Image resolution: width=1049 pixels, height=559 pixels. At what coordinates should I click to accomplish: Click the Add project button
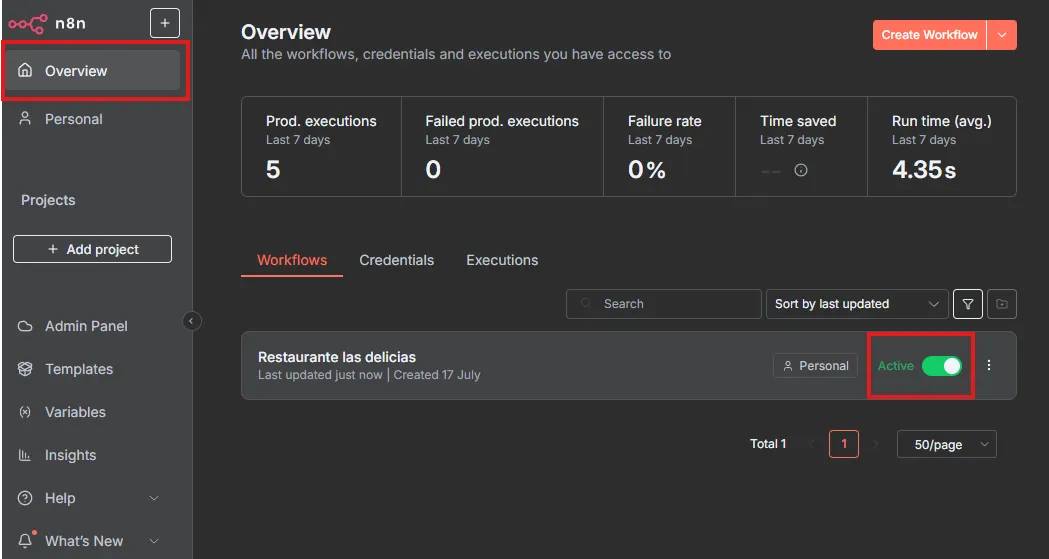tap(92, 249)
